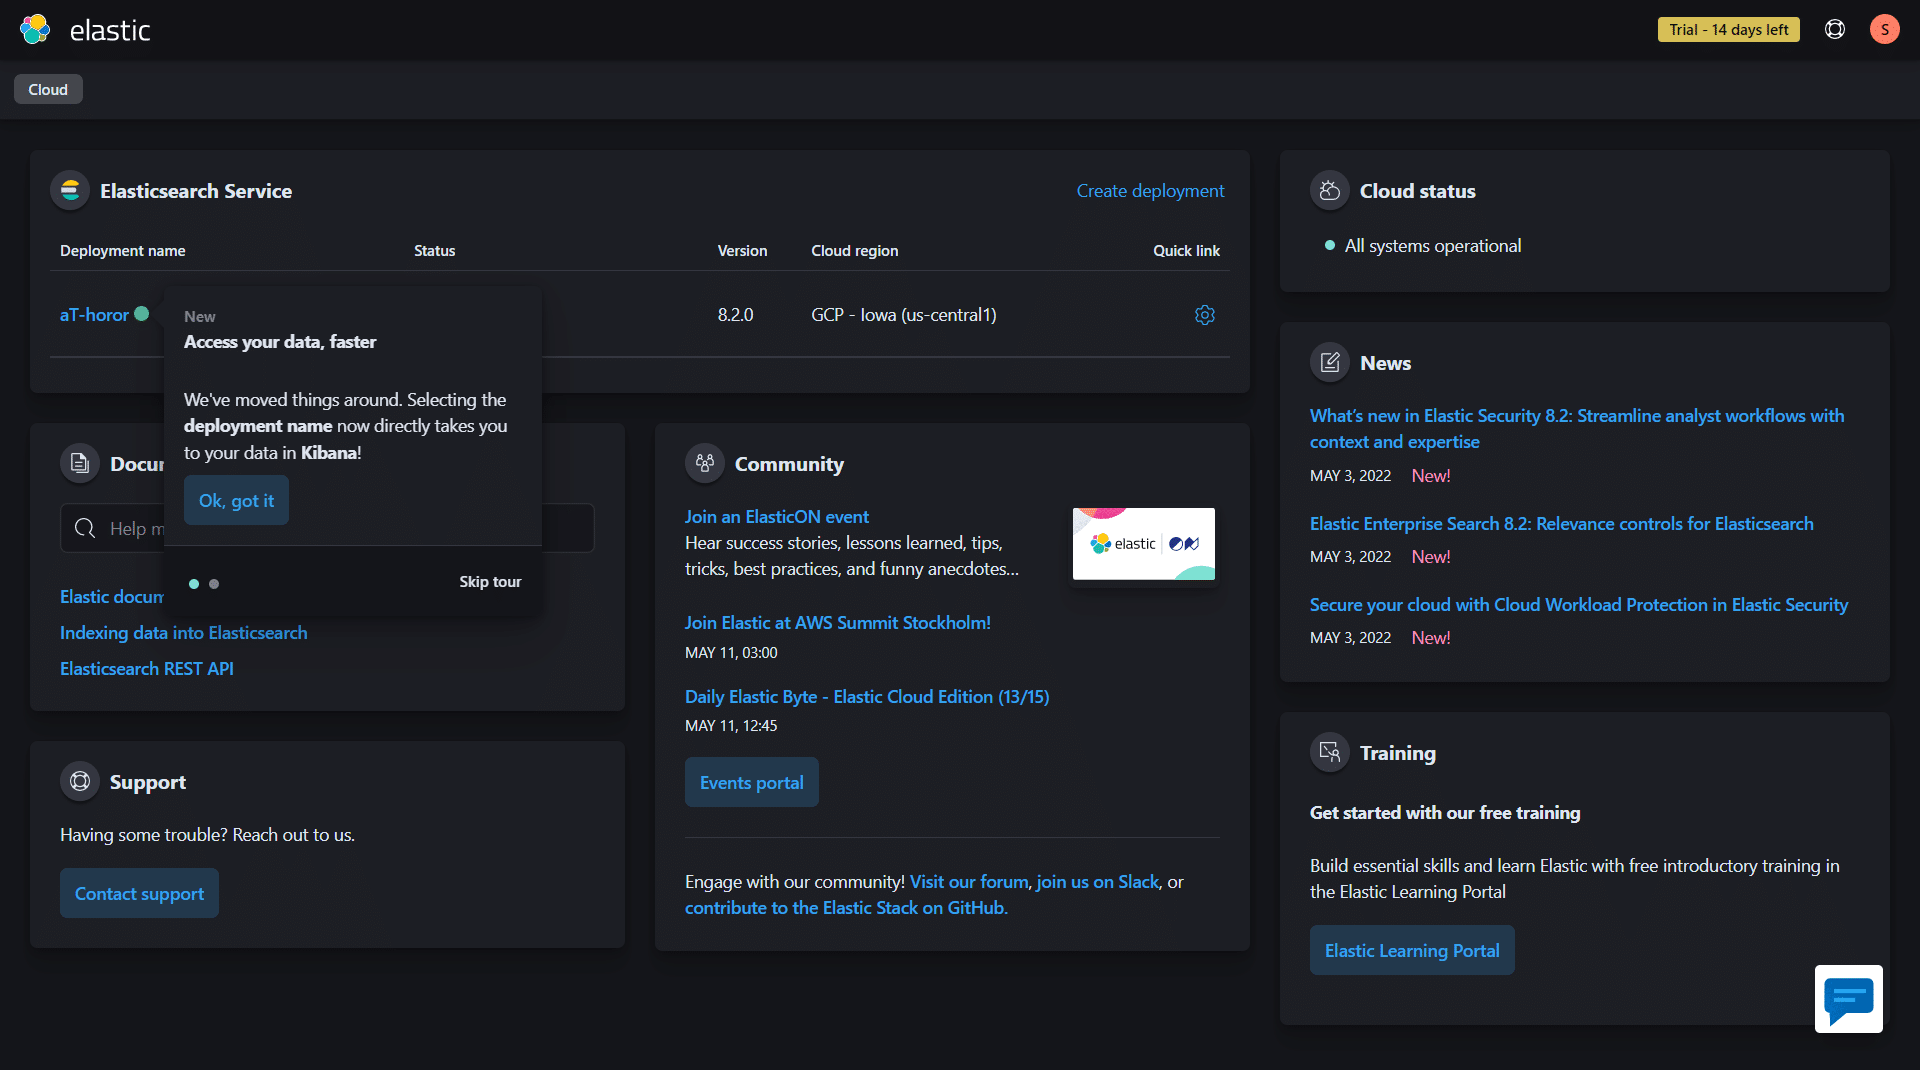
Task: Click contribute to the Elastic Stack on GitHub
Action: (x=846, y=908)
